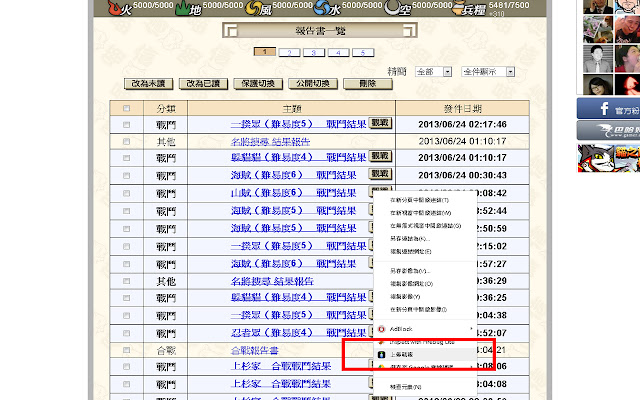Click the sky (空) resource icon
The height and width of the screenshot is (400, 640).
[398, 8]
